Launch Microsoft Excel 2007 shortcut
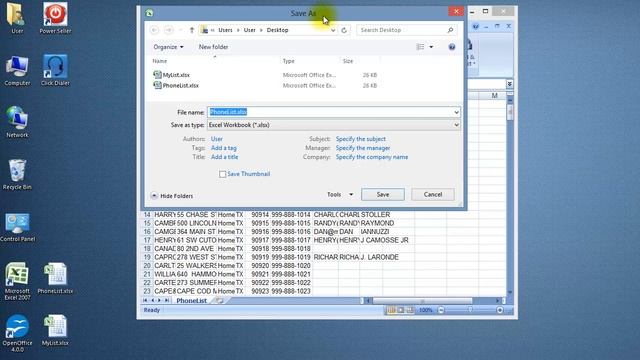 [x=17, y=281]
